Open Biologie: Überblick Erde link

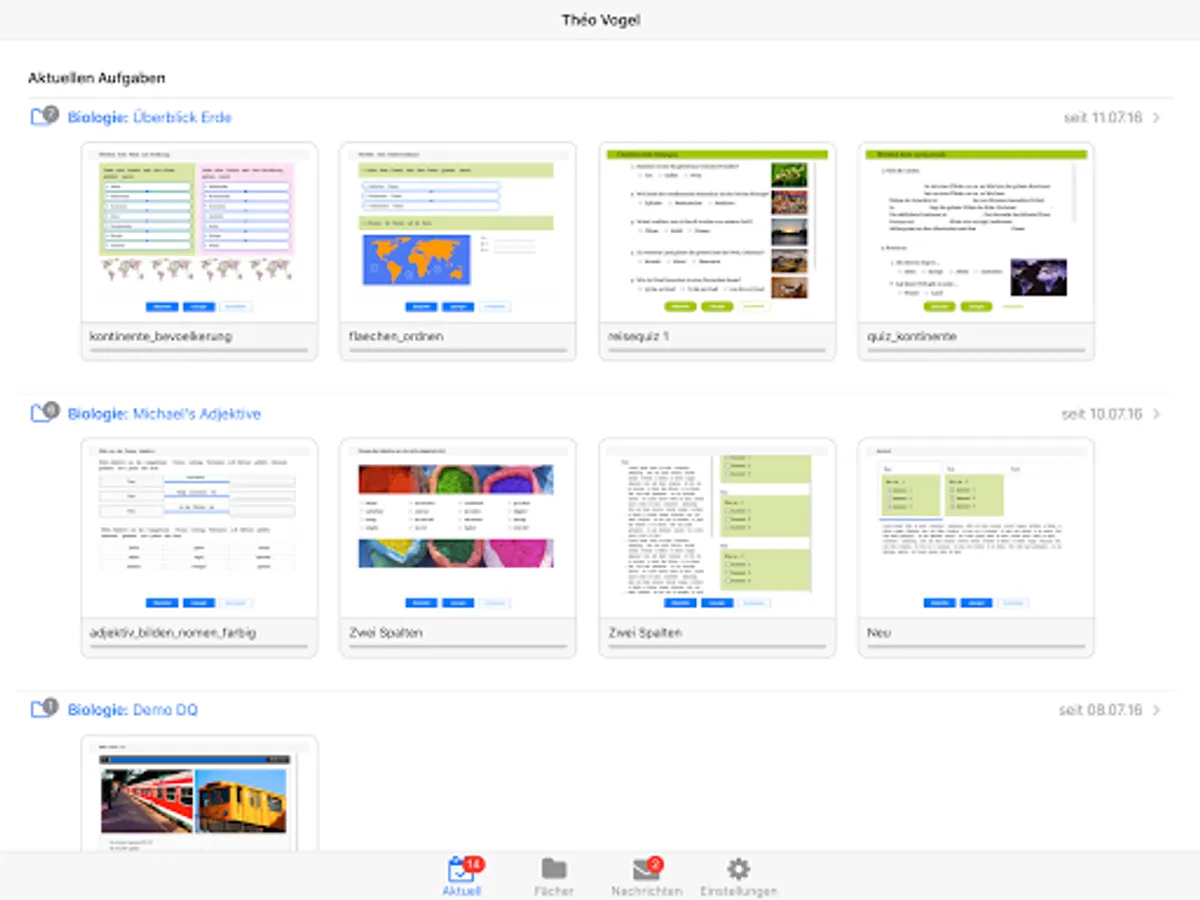coord(149,118)
